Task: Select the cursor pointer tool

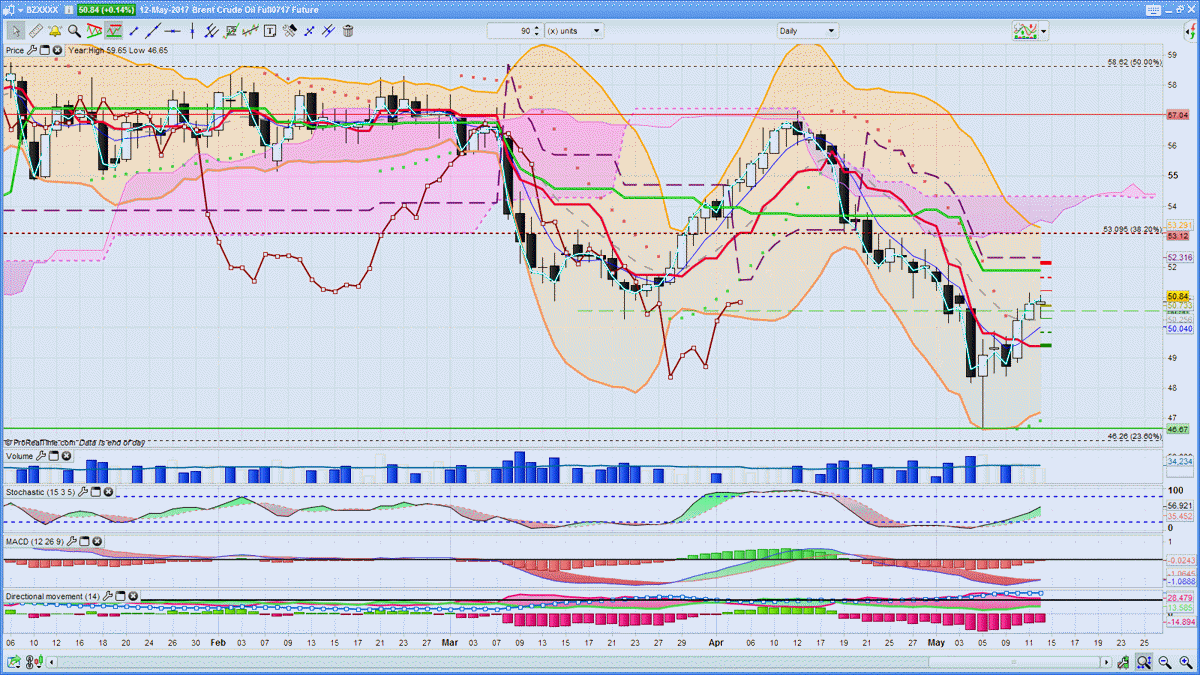Action: coord(15,31)
